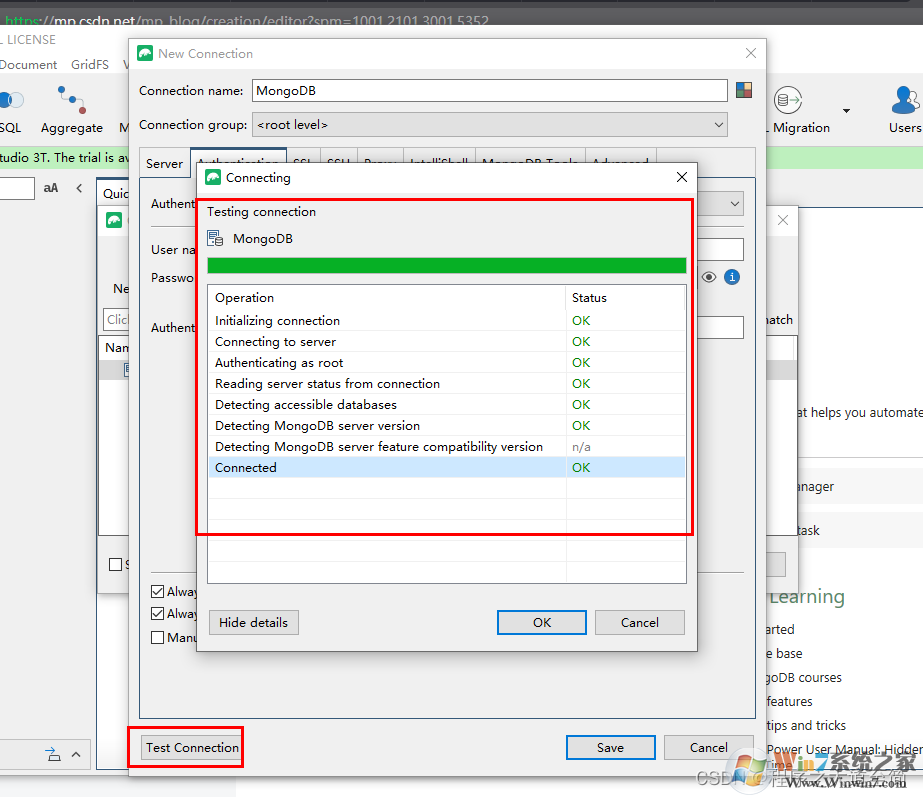
Task: Click the search input field at left
Action: [16, 188]
